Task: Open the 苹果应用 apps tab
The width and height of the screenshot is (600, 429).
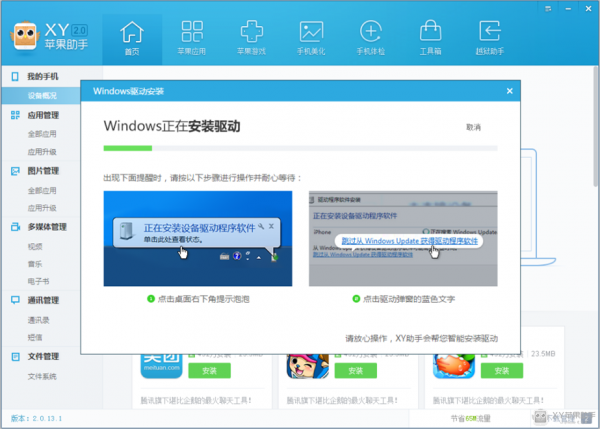Action: (x=192, y=39)
